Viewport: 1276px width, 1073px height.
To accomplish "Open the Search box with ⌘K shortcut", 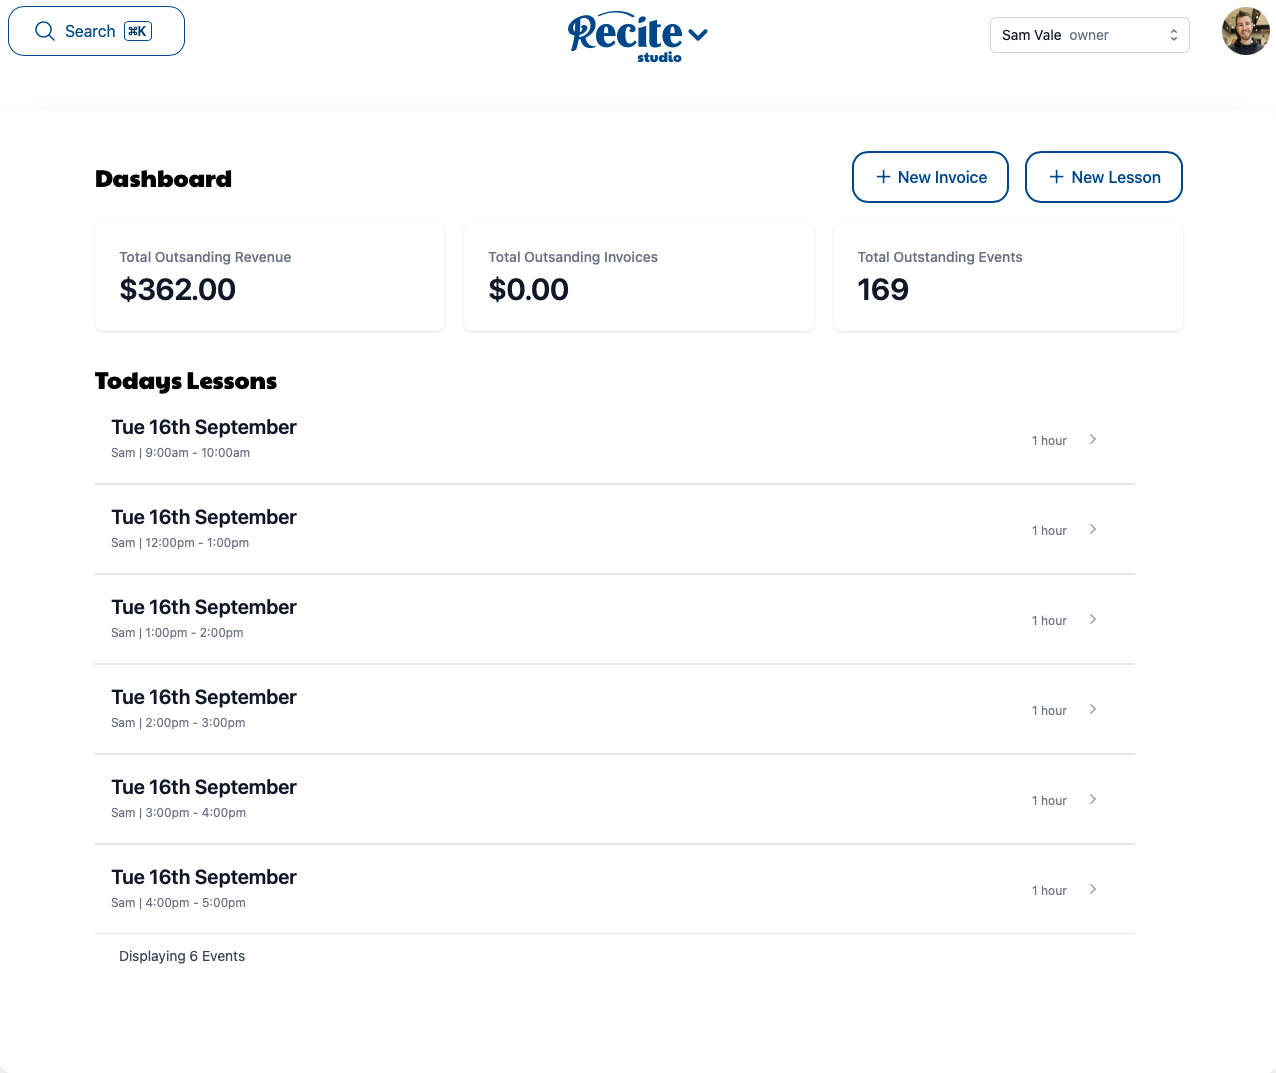I will pyautogui.click(x=97, y=31).
